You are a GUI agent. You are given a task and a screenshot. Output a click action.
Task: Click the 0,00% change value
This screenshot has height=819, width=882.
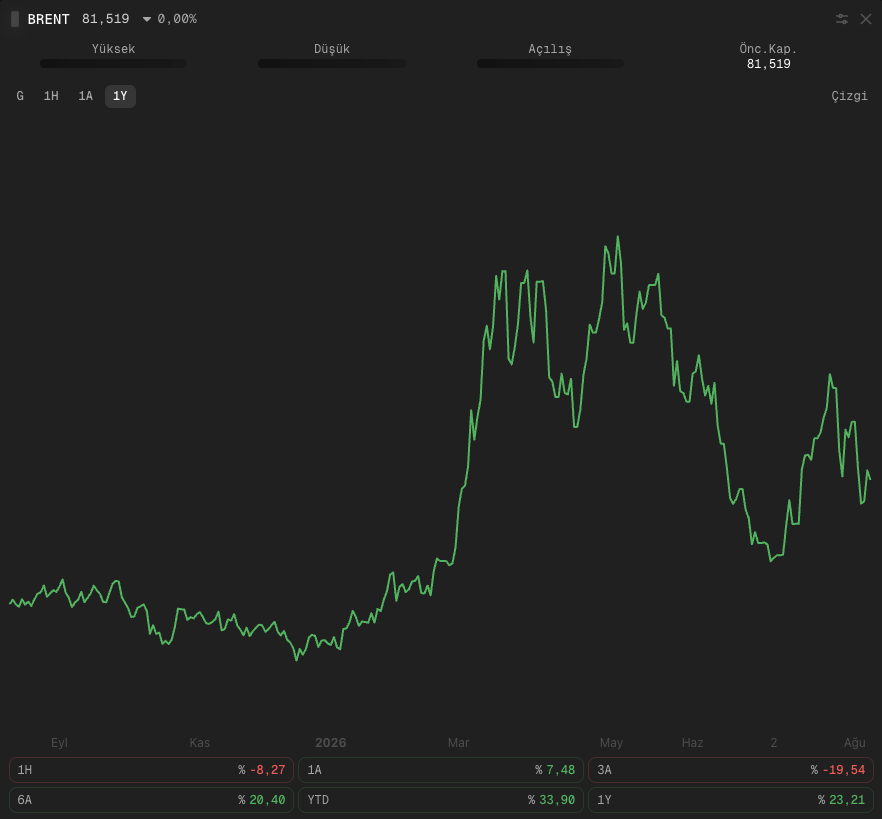(x=177, y=19)
